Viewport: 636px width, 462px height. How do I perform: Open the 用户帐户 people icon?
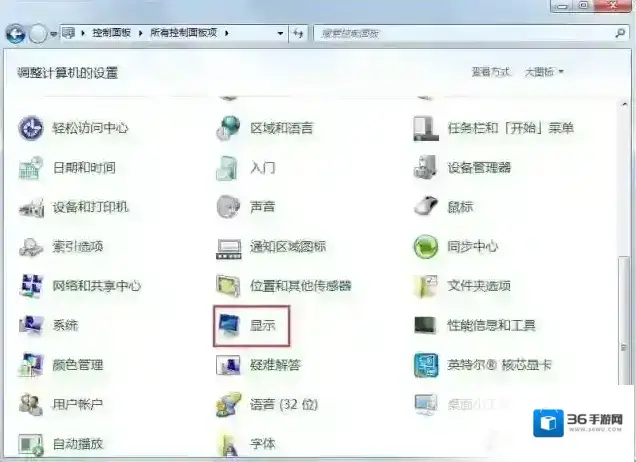tap(31, 404)
